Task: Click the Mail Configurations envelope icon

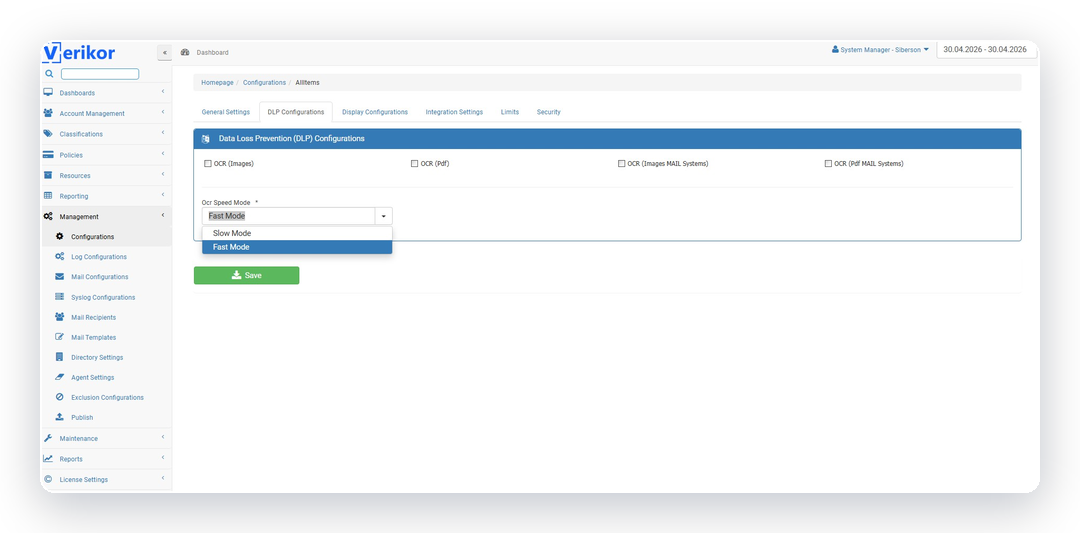Action: click(x=59, y=276)
